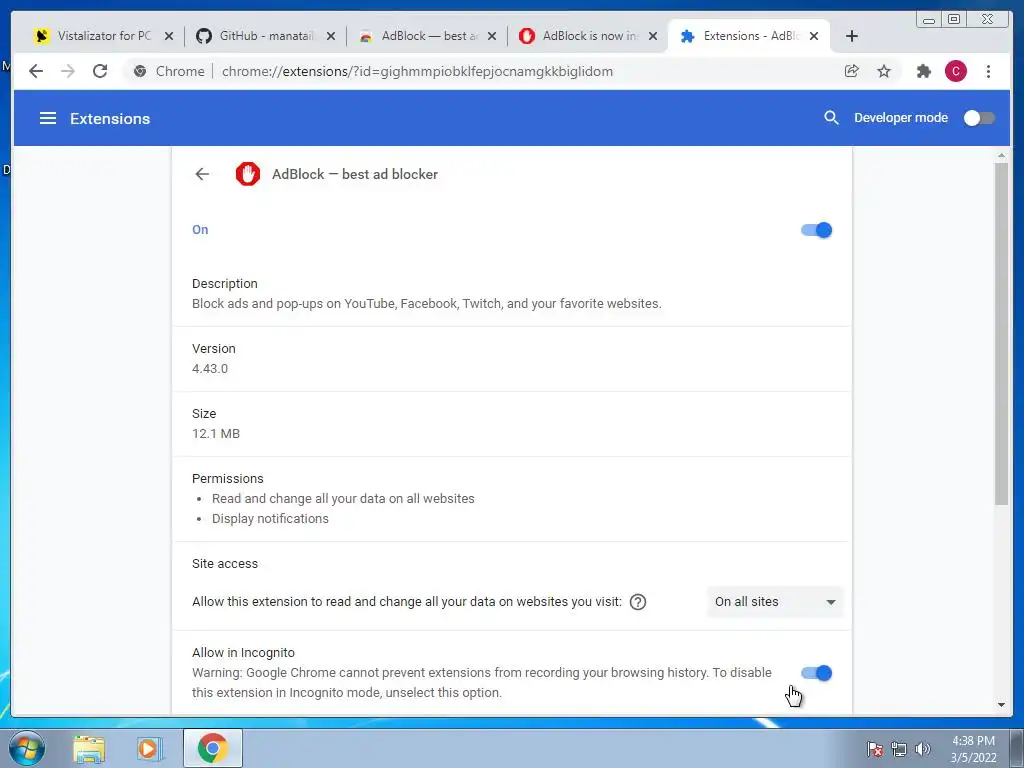Image resolution: width=1024 pixels, height=768 pixels.
Task: Click the Developer mode label
Action: click(x=901, y=118)
